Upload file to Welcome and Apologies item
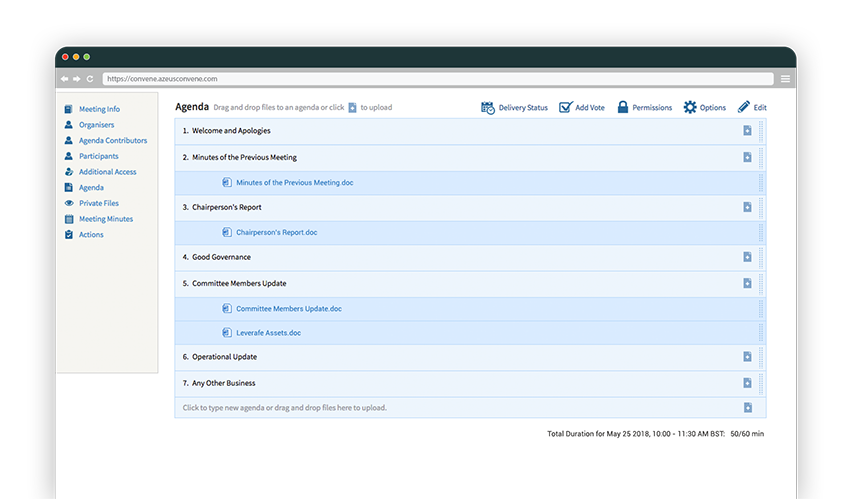Viewport: 852px width, 499px height. [747, 130]
